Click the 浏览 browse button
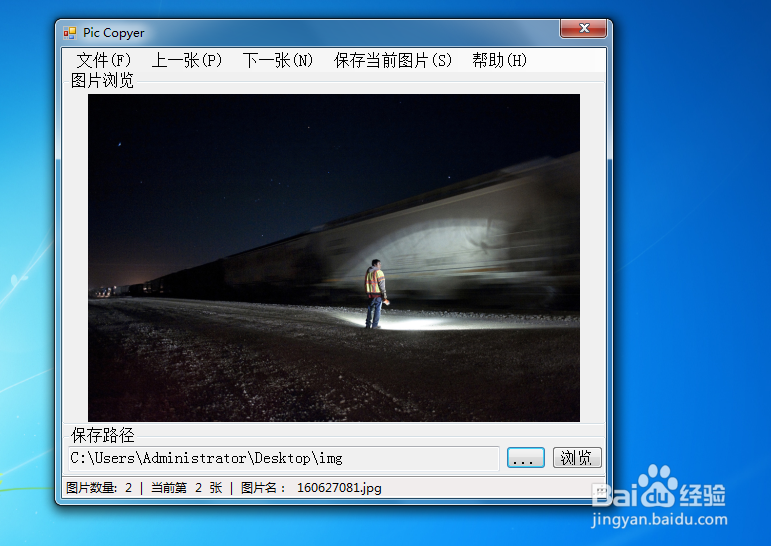Screen dimensions: 771x546 pos(577,457)
